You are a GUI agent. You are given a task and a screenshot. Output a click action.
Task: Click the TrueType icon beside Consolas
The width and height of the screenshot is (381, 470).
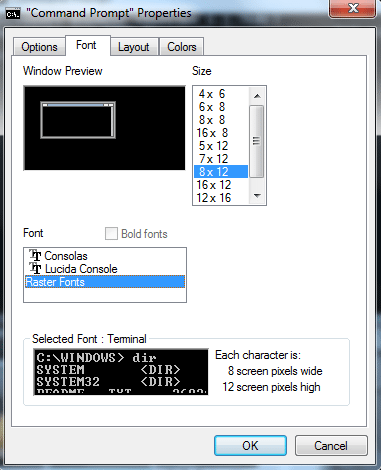tap(35, 255)
